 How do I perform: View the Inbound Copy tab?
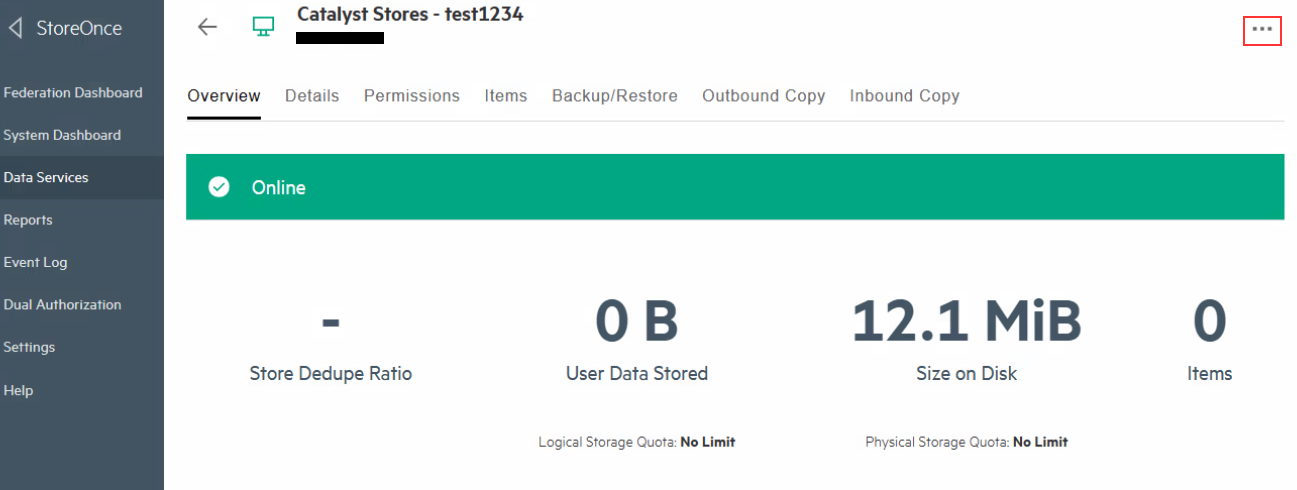click(x=905, y=96)
